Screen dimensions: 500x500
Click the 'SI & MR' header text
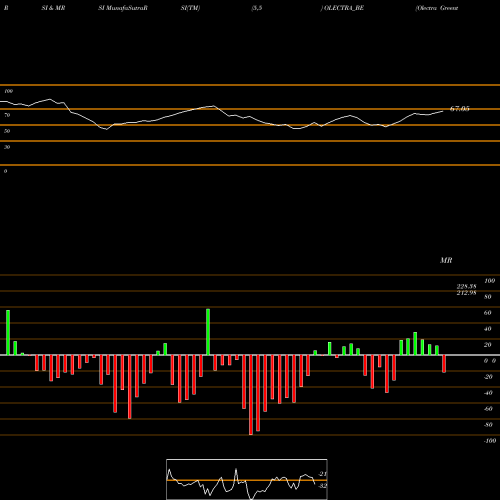[53, 8]
